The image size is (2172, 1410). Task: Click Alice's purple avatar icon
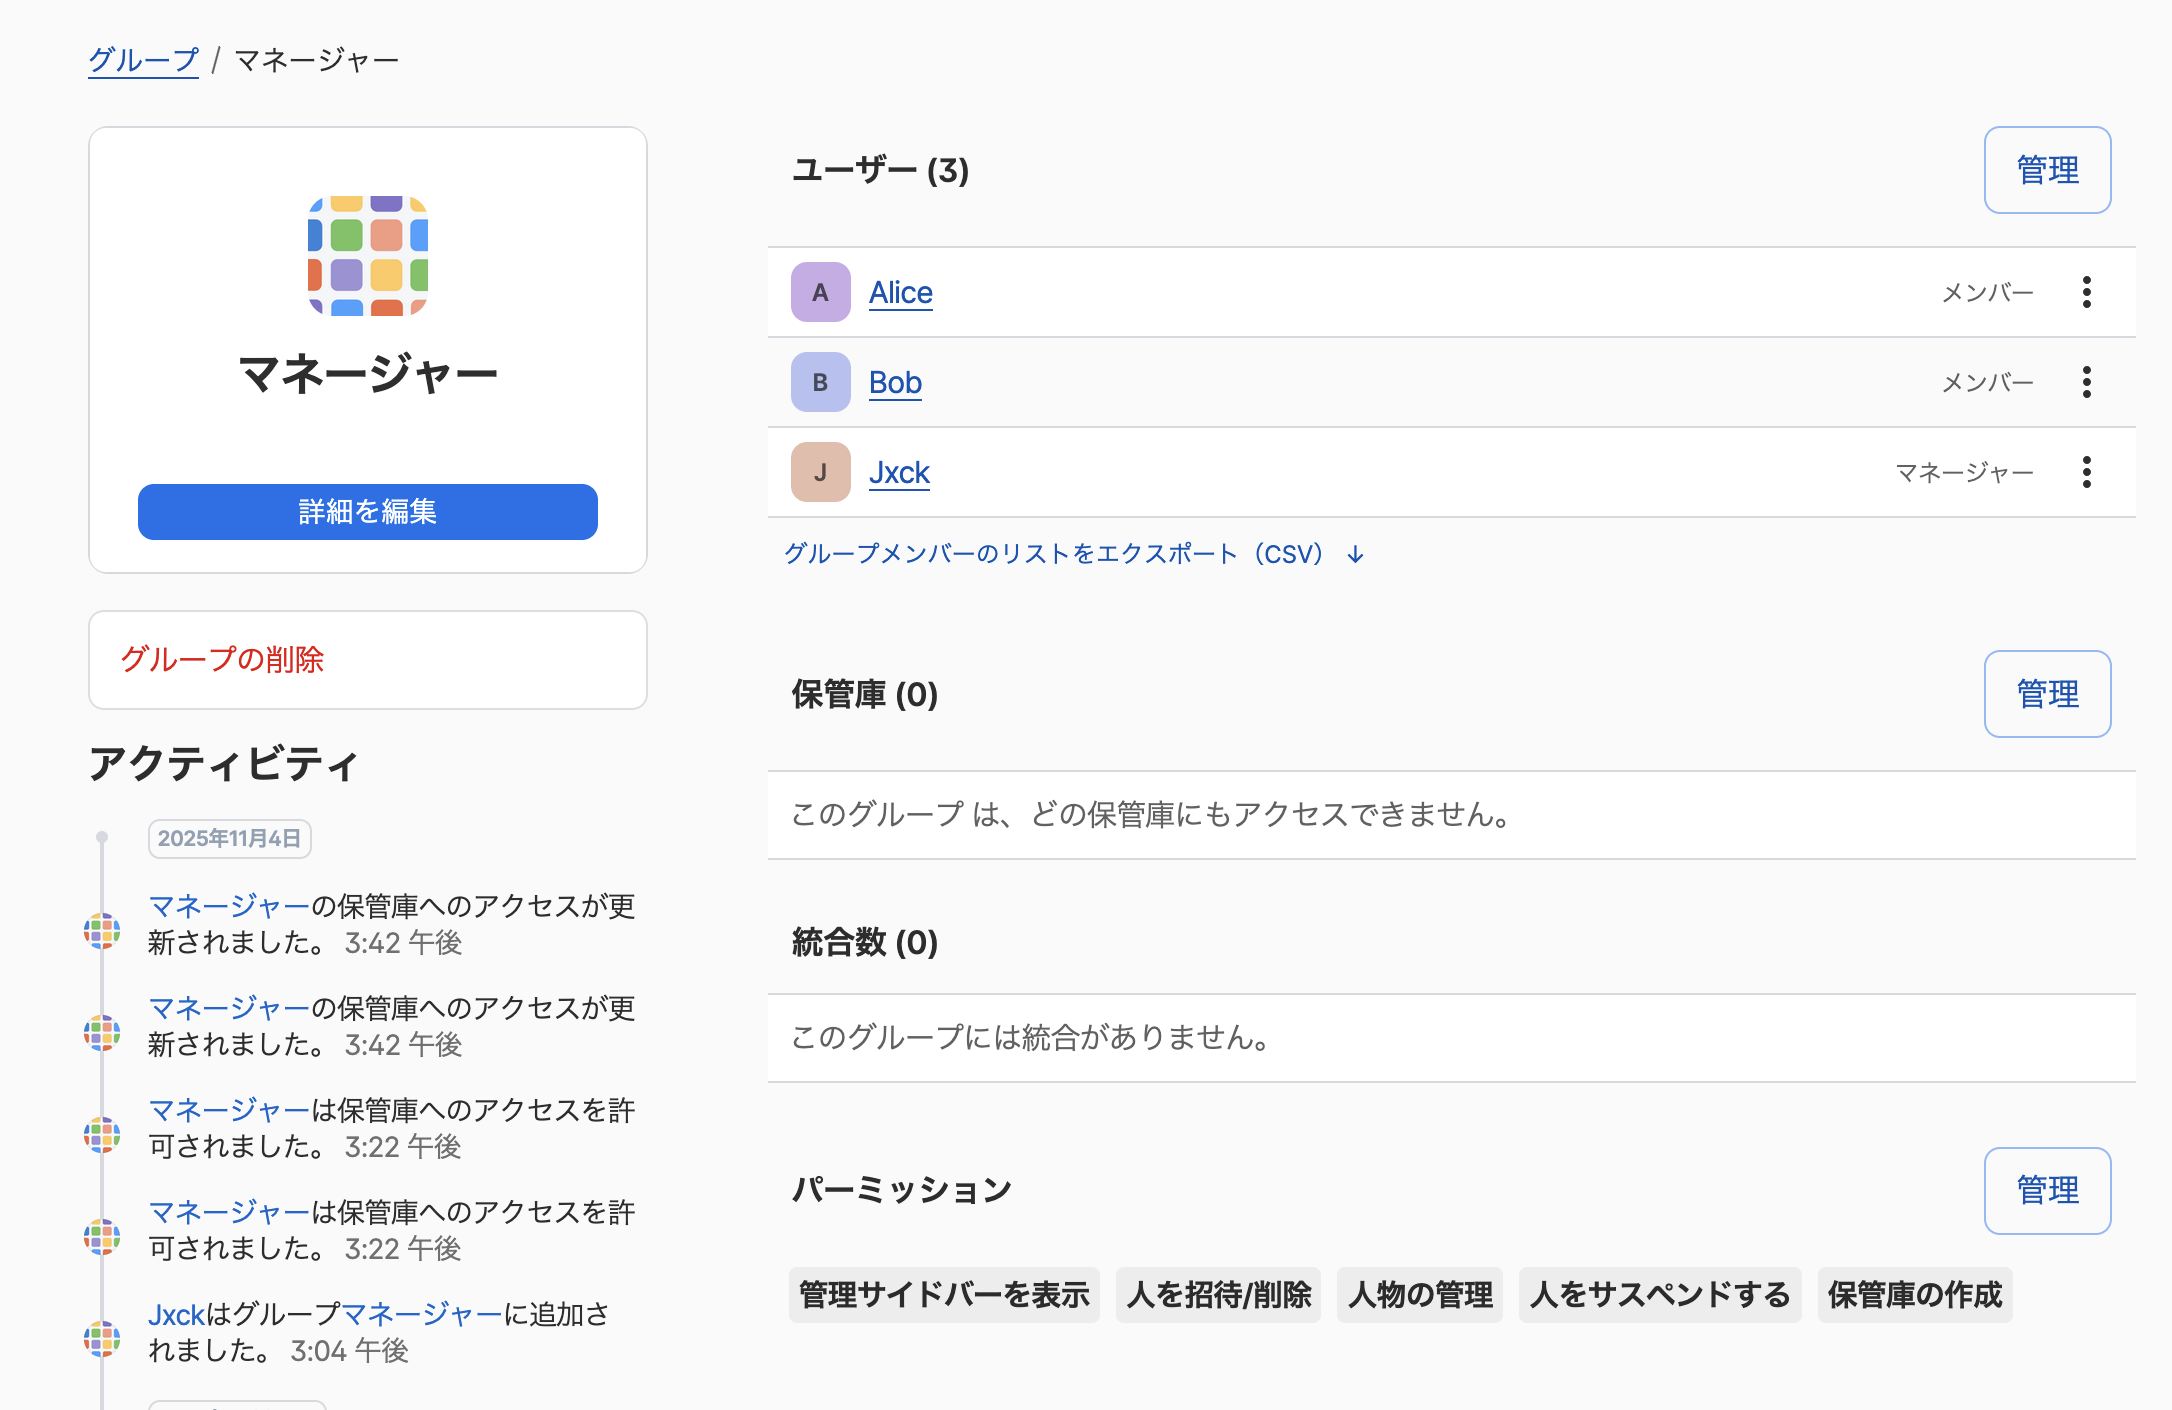click(x=820, y=292)
